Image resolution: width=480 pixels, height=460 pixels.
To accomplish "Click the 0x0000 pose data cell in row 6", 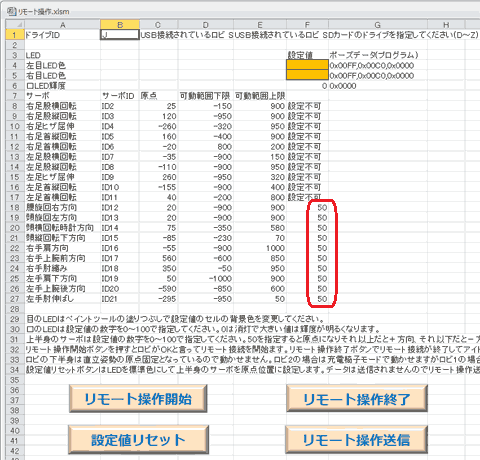I will pos(378,86).
